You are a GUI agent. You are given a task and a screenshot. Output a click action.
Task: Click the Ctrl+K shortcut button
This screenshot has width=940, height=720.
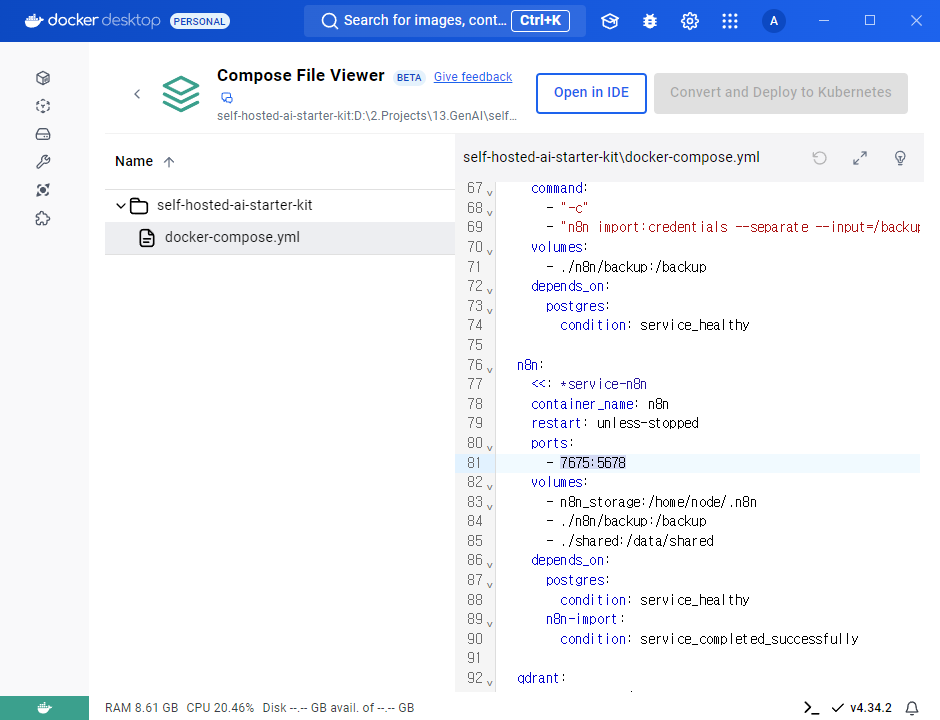coord(540,20)
